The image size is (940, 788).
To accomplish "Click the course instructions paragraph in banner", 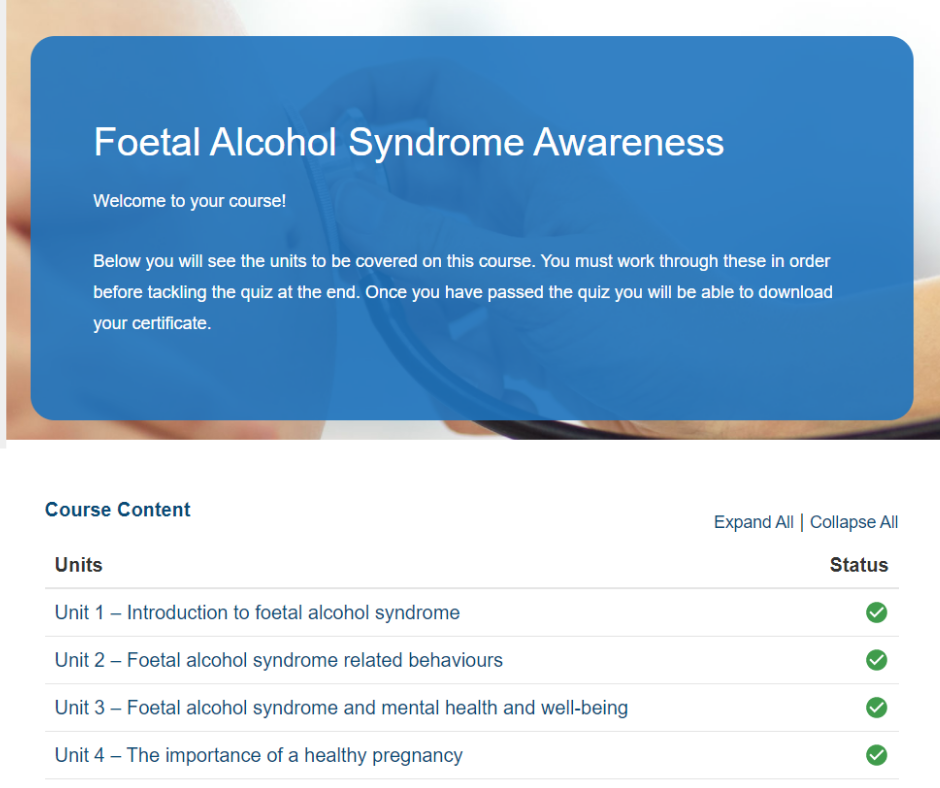I will click(462, 291).
